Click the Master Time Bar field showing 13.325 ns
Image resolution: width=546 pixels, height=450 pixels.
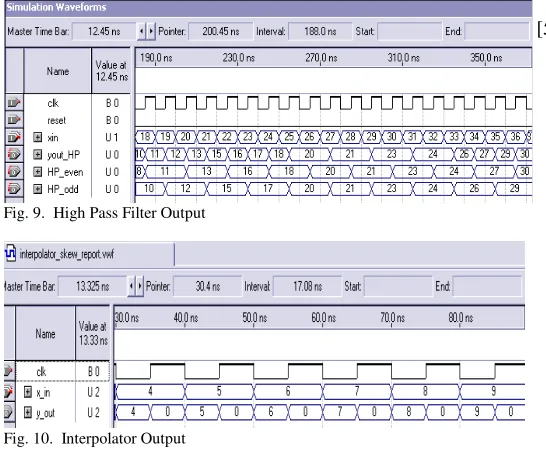[x=93, y=286]
